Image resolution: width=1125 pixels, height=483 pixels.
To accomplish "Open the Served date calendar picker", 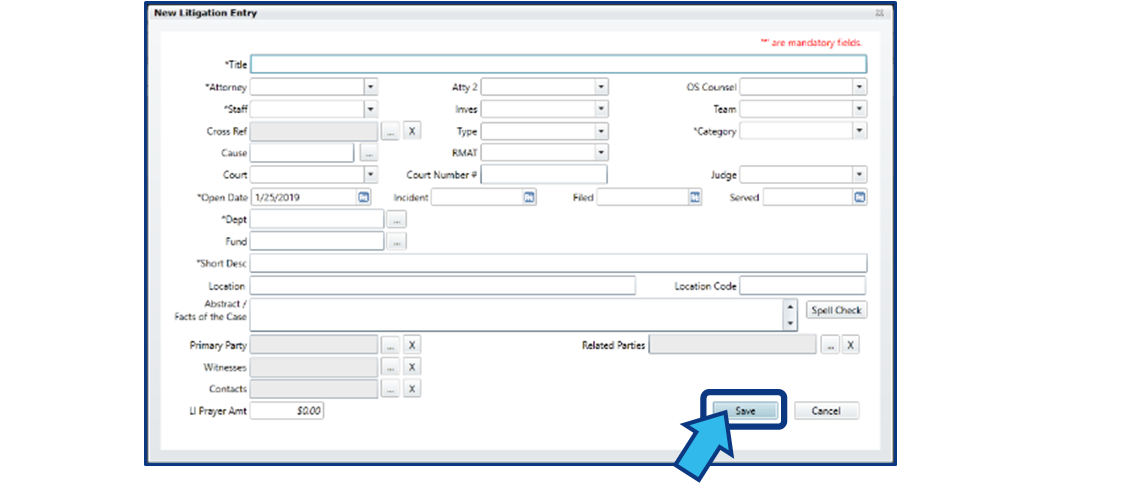I will click(860, 197).
